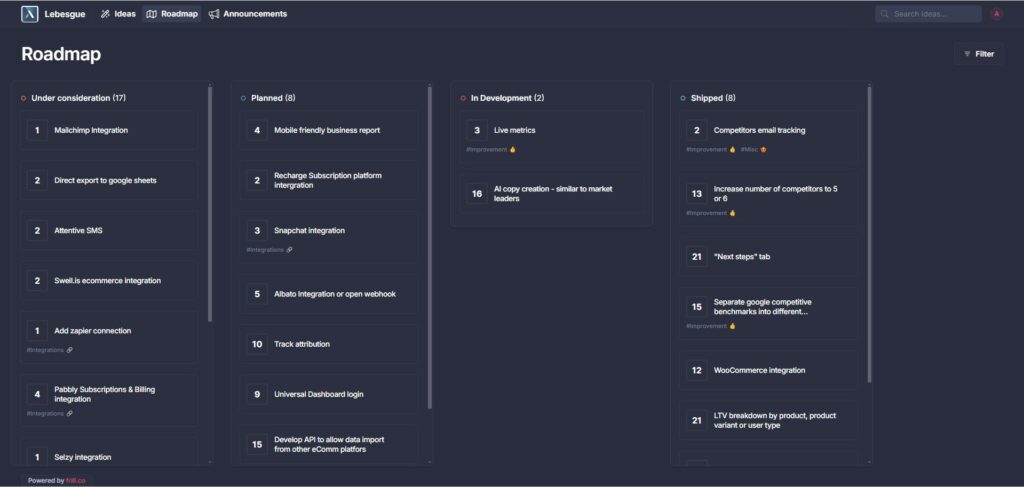The height and width of the screenshot is (487, 1024).
Task: Open Mobile friendly business report idea
Action: tap(328, 130)
